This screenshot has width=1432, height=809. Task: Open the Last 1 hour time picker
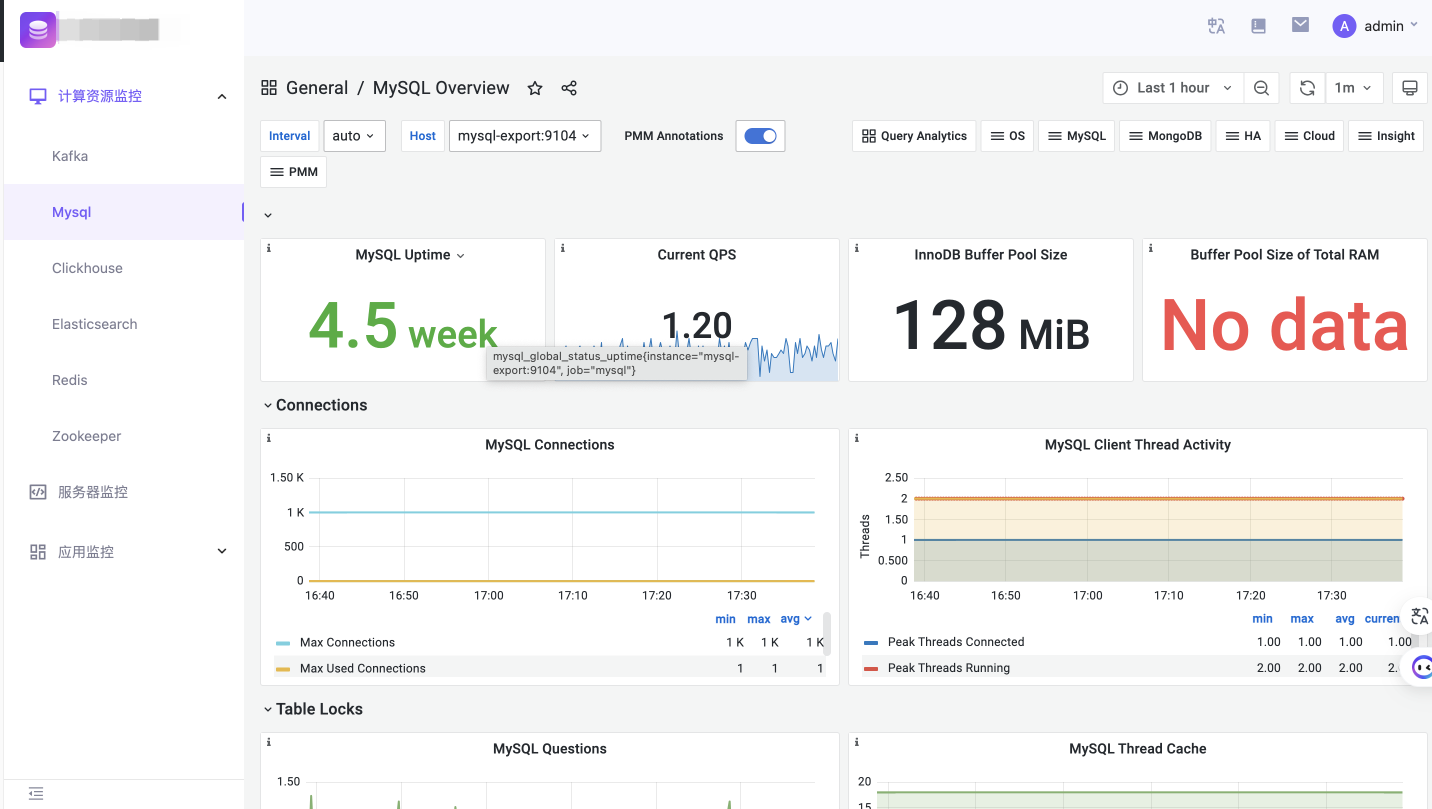click(1173, 88)
